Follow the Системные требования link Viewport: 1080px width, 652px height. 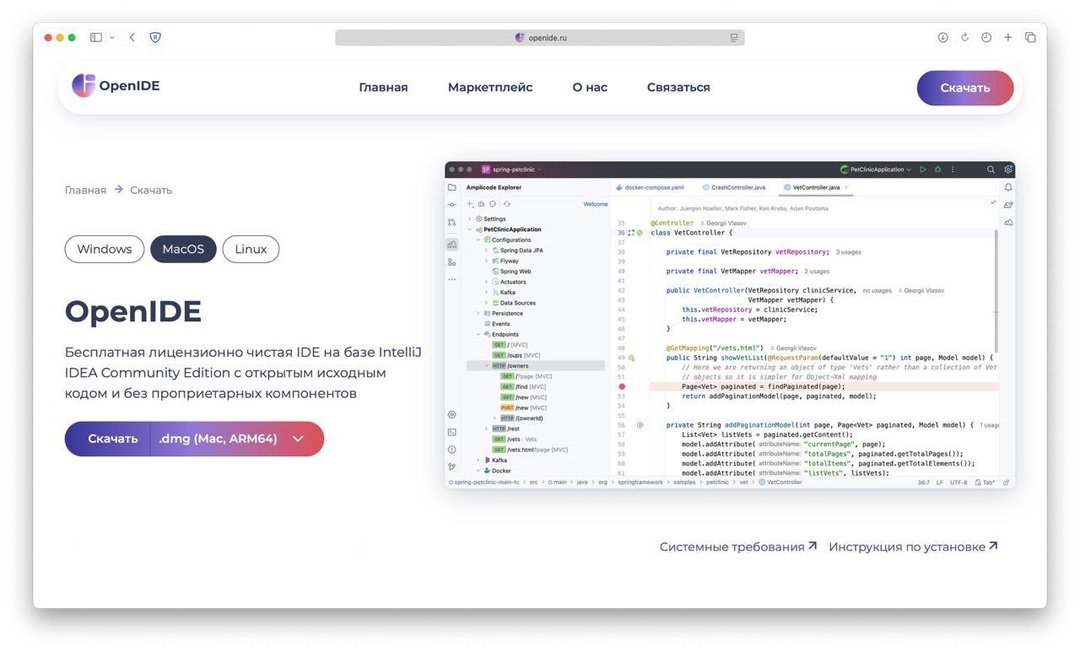[x=735, y=546]
